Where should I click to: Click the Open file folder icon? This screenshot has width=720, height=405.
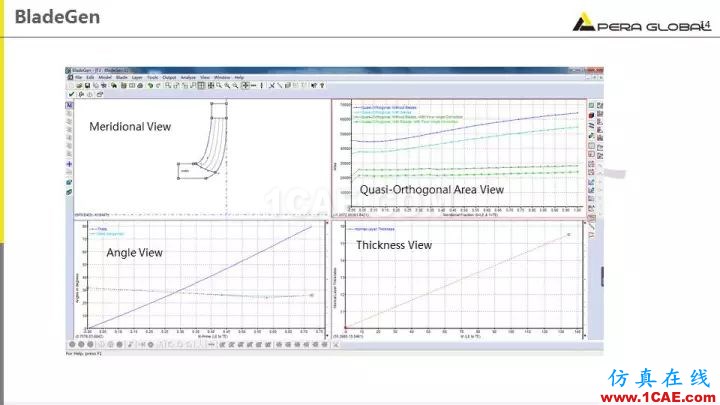click(x=80, y=85)
